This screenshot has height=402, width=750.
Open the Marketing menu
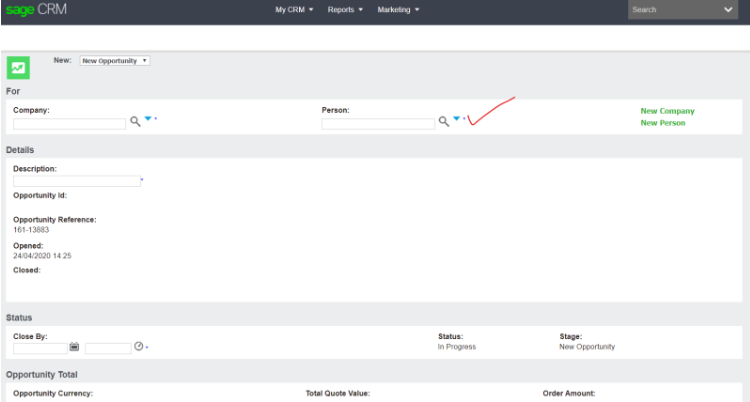click(398, 10)
